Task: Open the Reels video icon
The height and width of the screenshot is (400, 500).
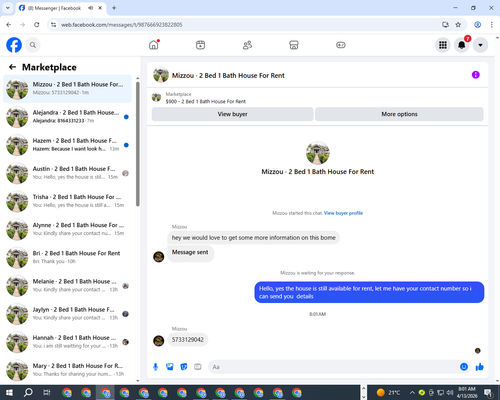Action: tap(200, 45)
